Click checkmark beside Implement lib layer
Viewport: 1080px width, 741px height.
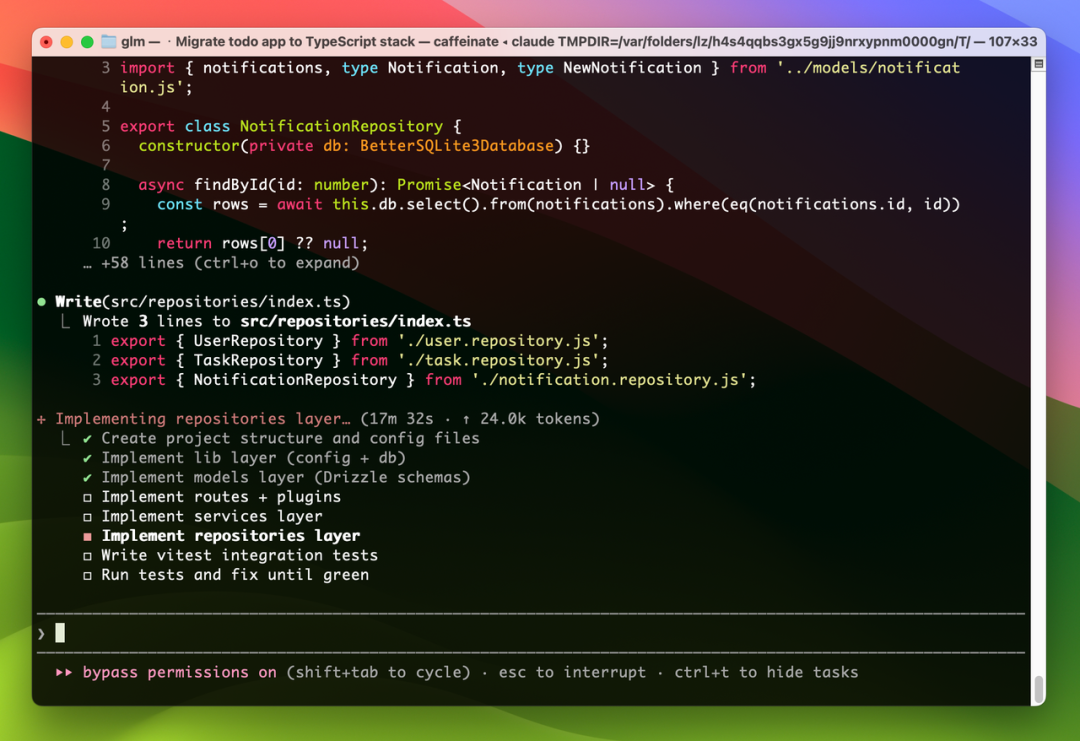coord(87,458)
